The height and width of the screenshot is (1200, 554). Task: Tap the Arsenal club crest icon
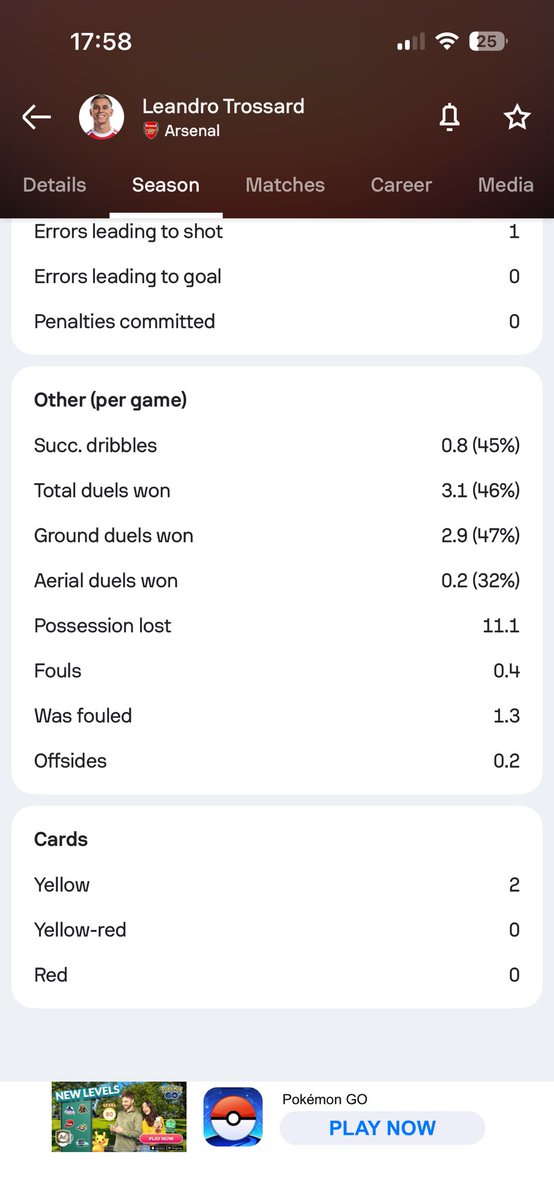(x=151, y=131)
